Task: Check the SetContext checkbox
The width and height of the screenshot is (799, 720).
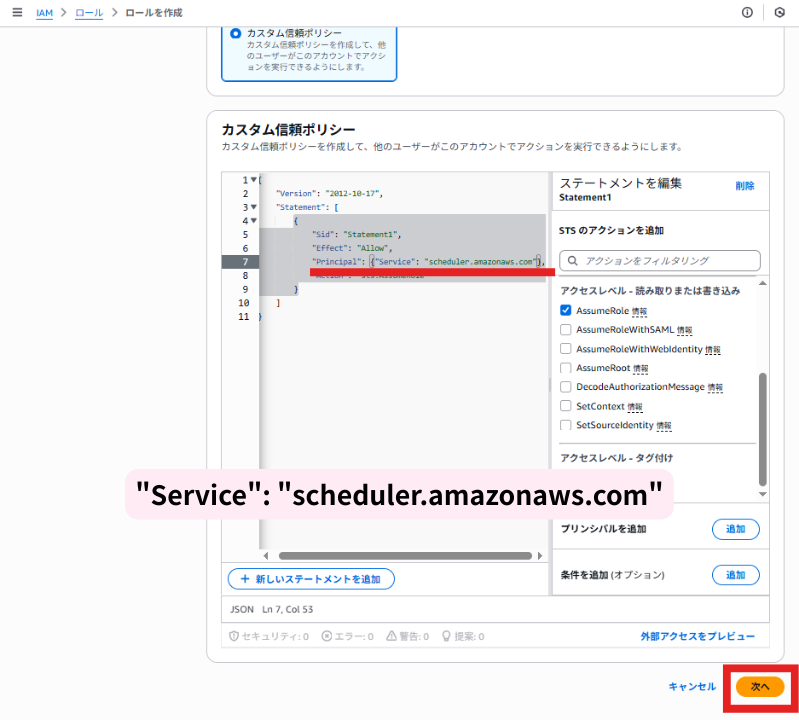Action: tap(565, 406)
